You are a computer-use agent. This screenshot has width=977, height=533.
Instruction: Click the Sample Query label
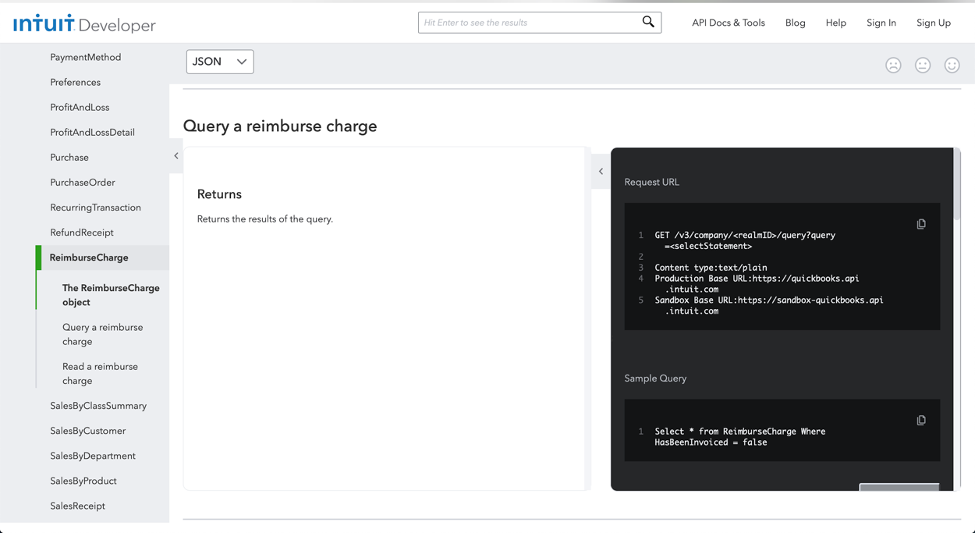[655, 378]
